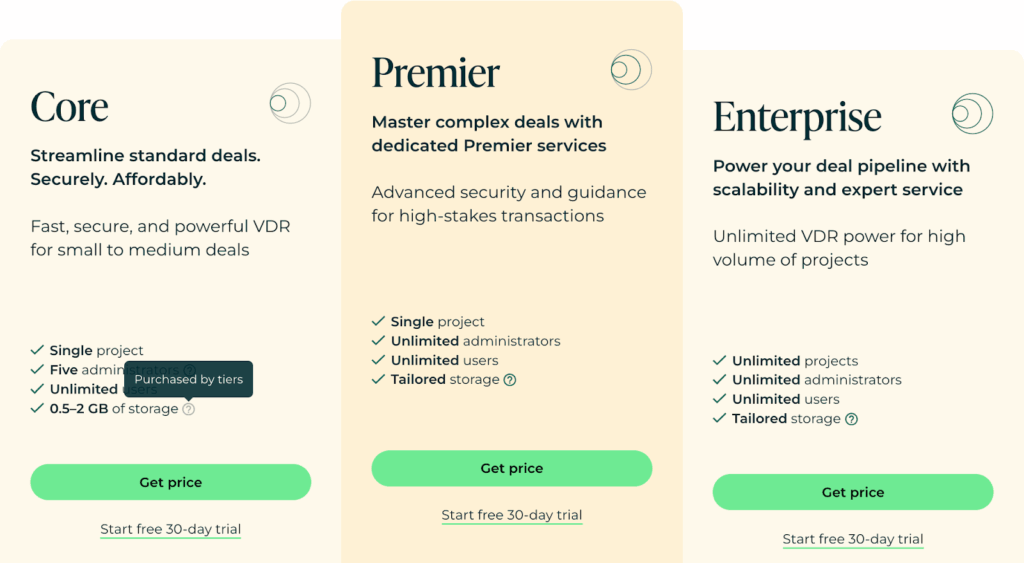
Task: Click checkmark beside Enterprise Unlimited projects
Action: coord(719,361)
